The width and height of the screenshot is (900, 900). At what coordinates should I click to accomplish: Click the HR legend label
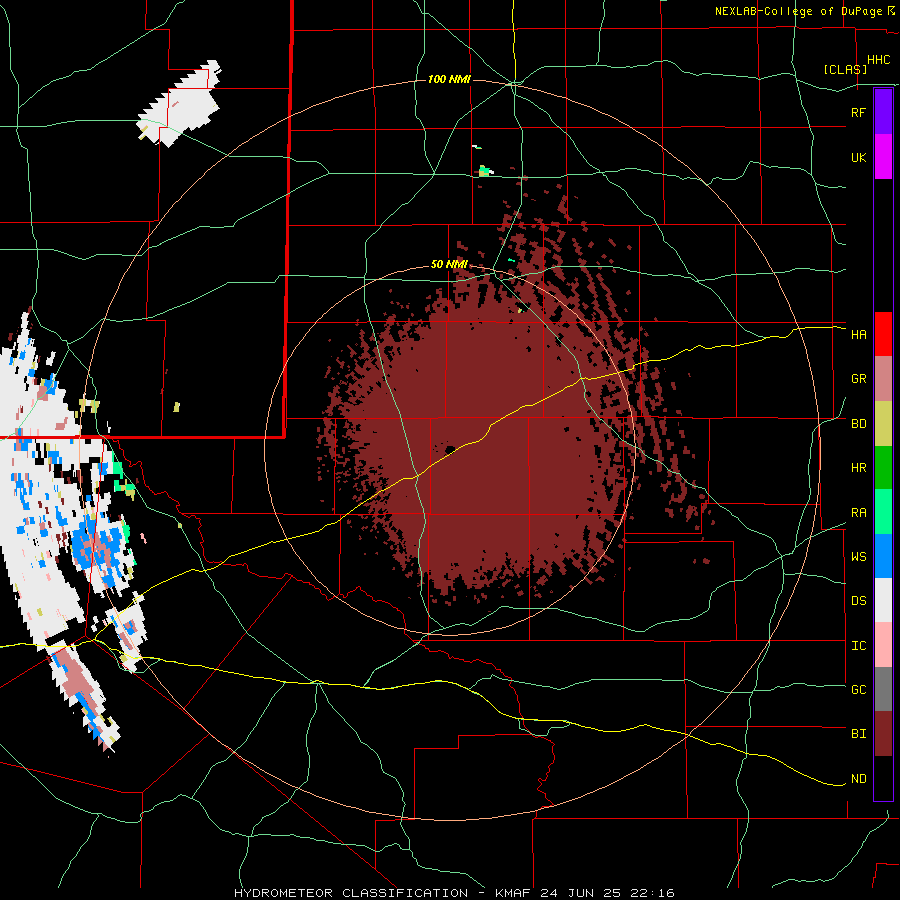pos(858,468)
